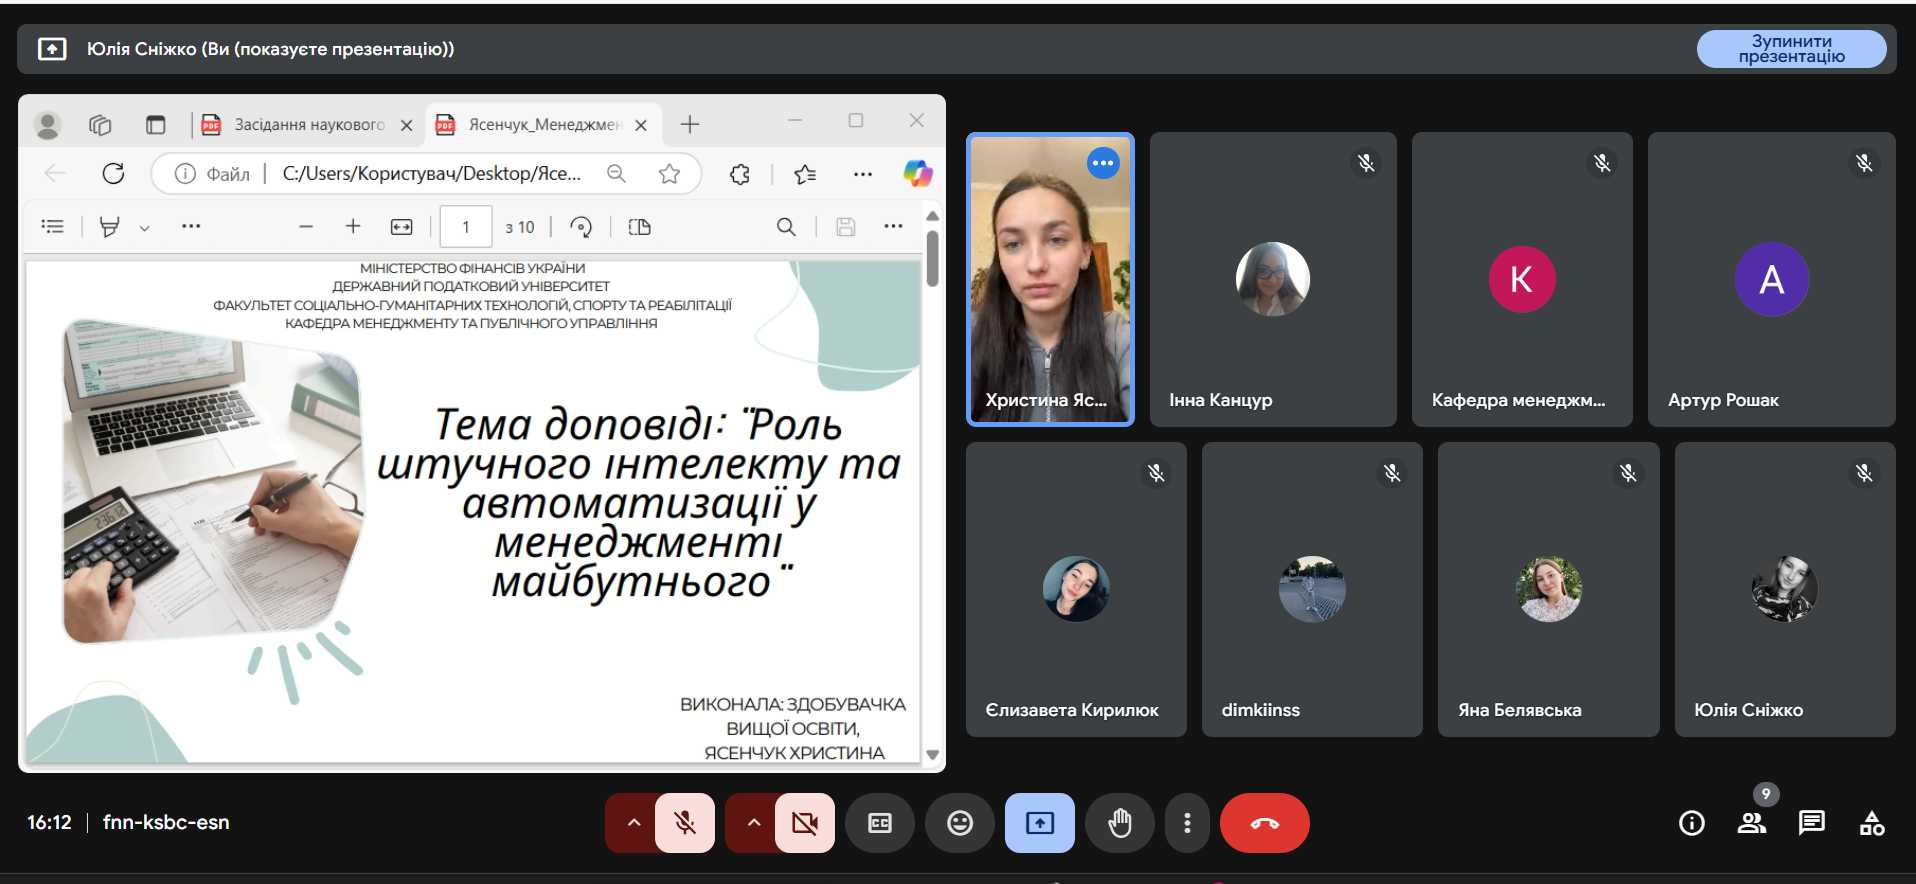
Task: Toggle the microphone mute button
Action: point(685,823)
